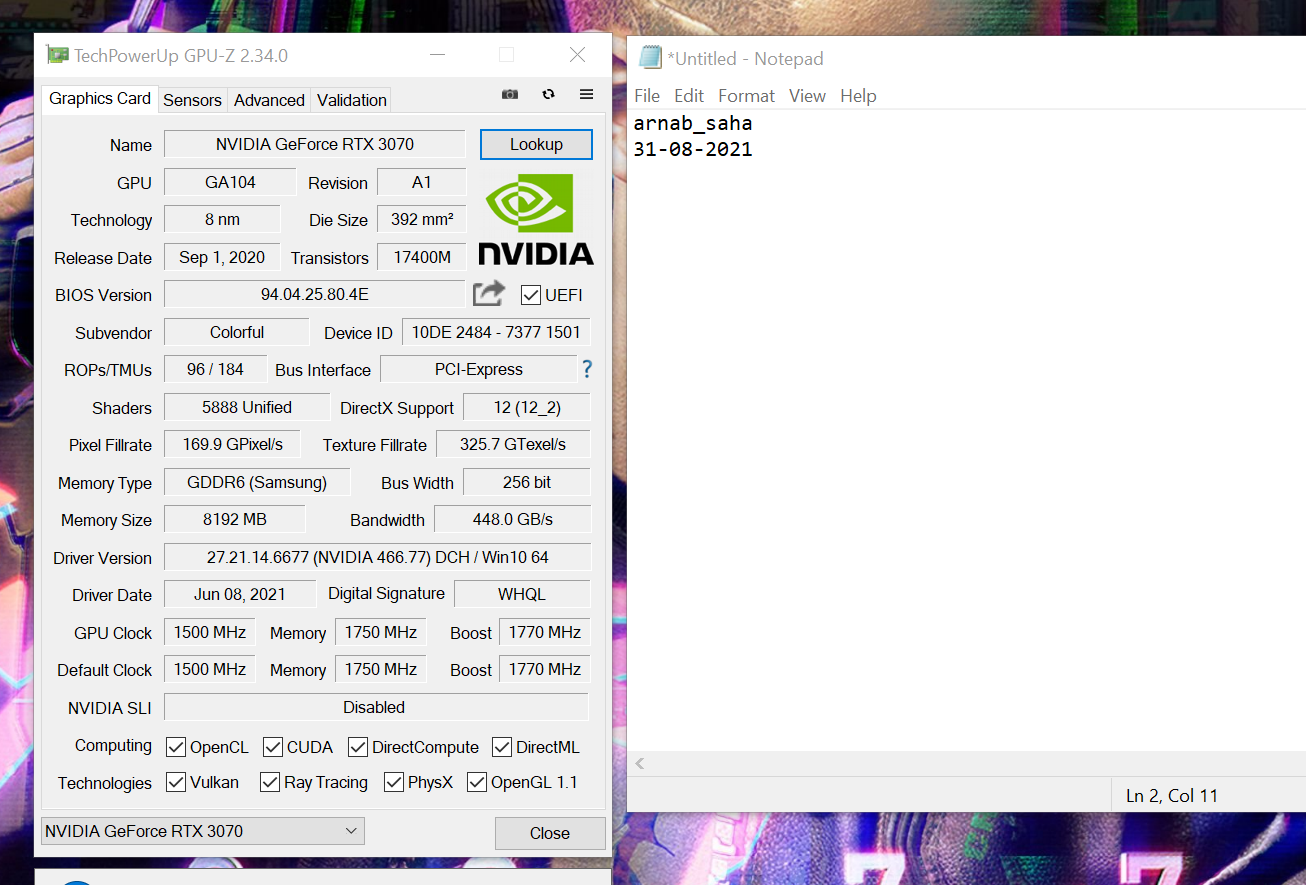Click the Bus Interface question mark icon

point(587,369)
